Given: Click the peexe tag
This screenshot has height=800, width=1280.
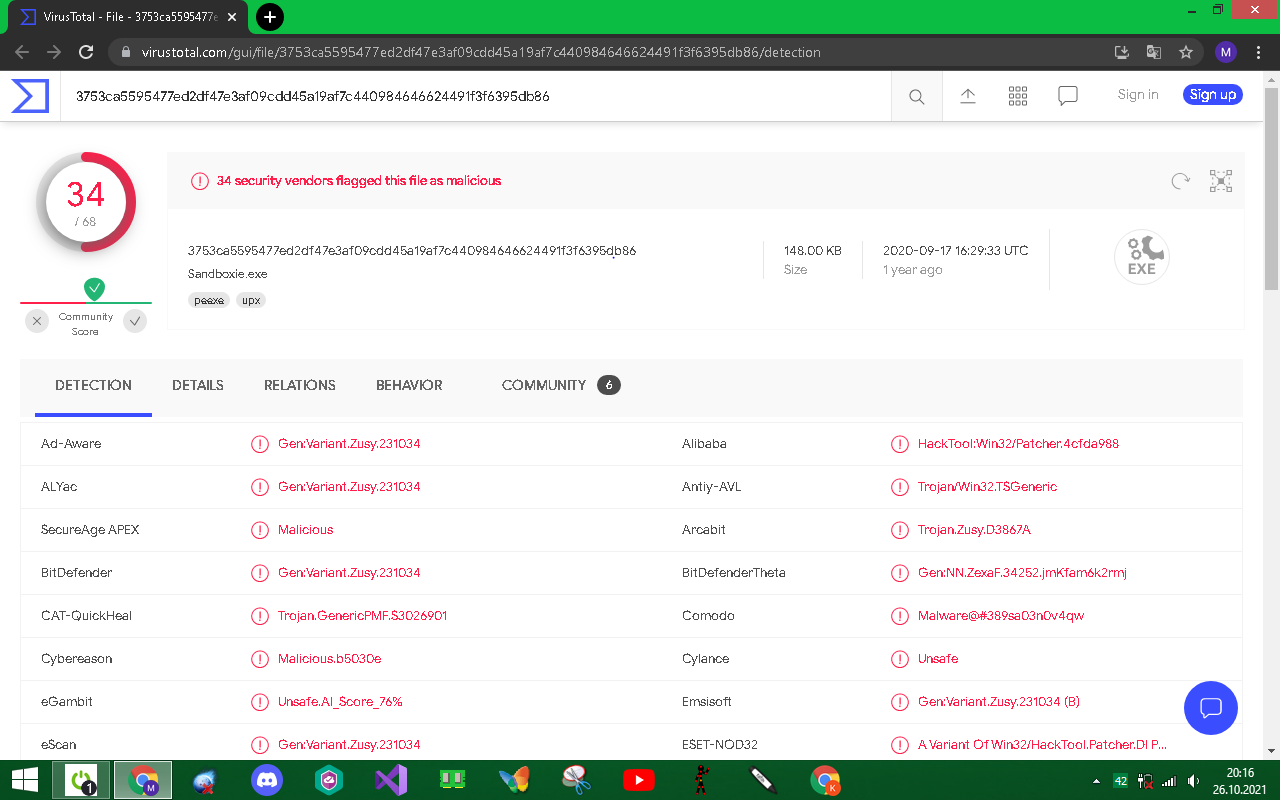Looking at the screenshot, I should pos(209,300).
